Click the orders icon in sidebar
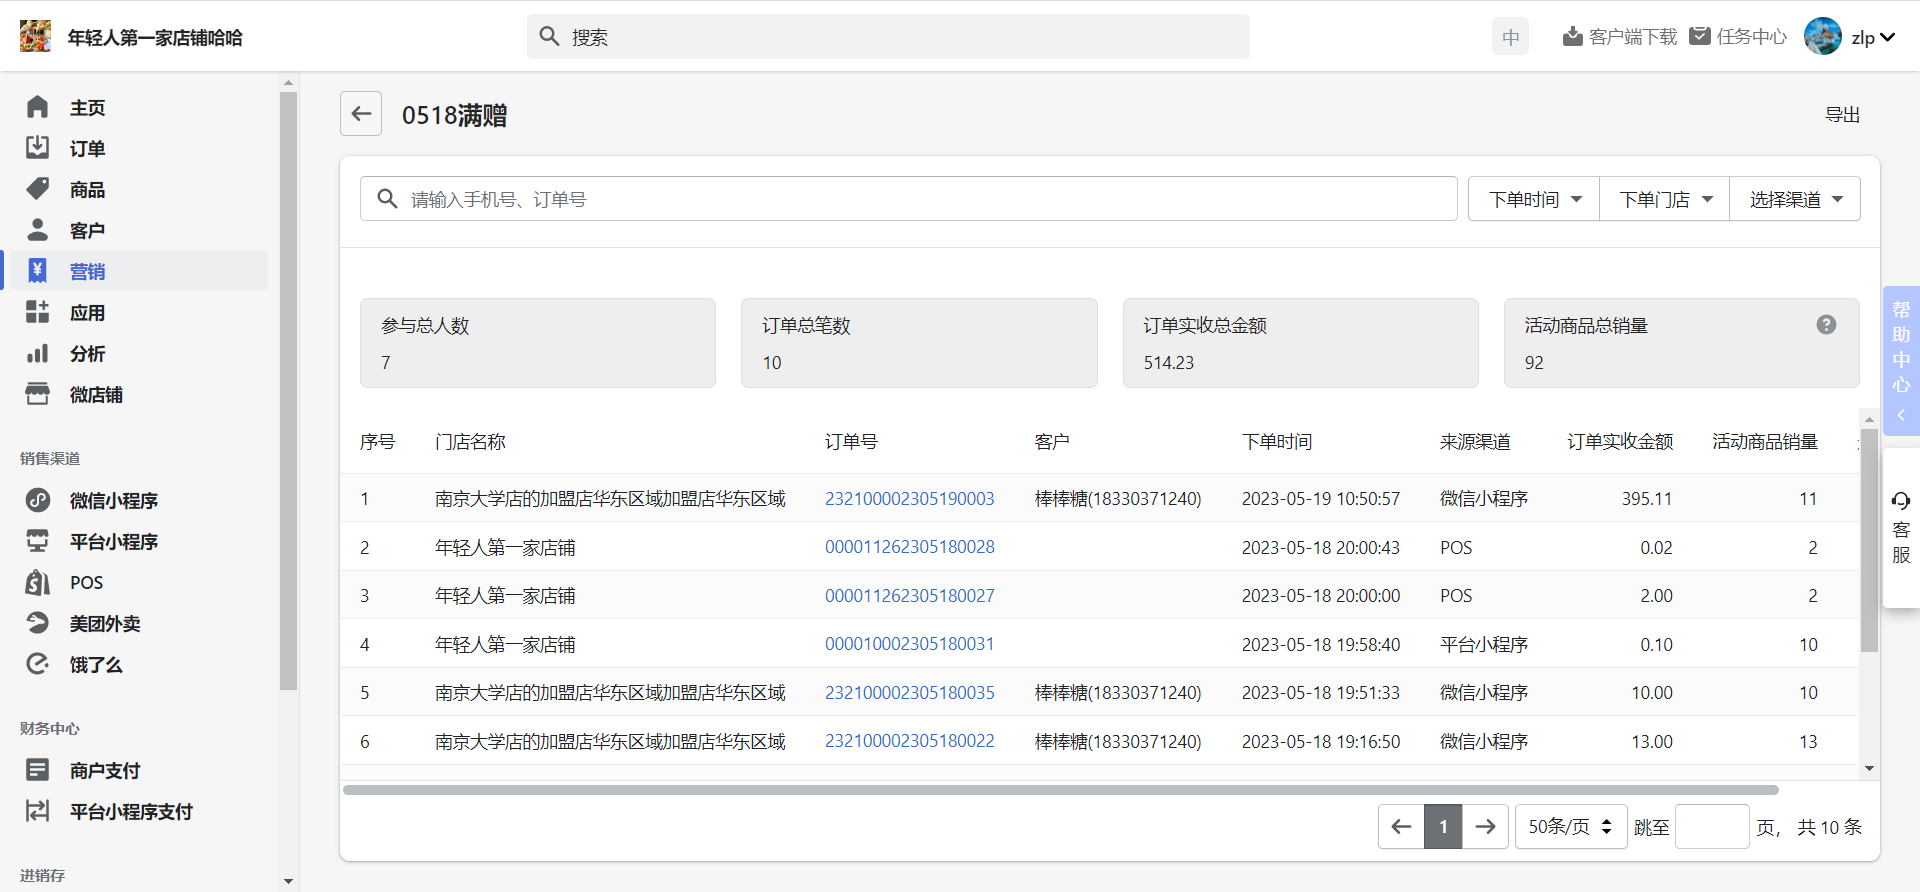 [38, 148]
